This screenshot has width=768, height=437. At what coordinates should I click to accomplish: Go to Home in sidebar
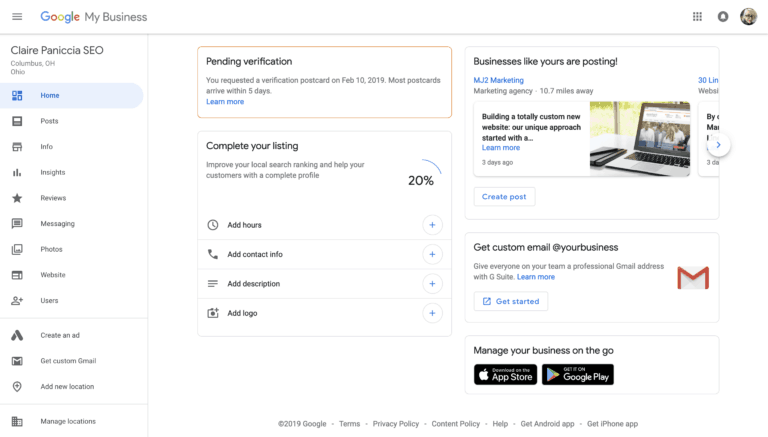point(72,96)
